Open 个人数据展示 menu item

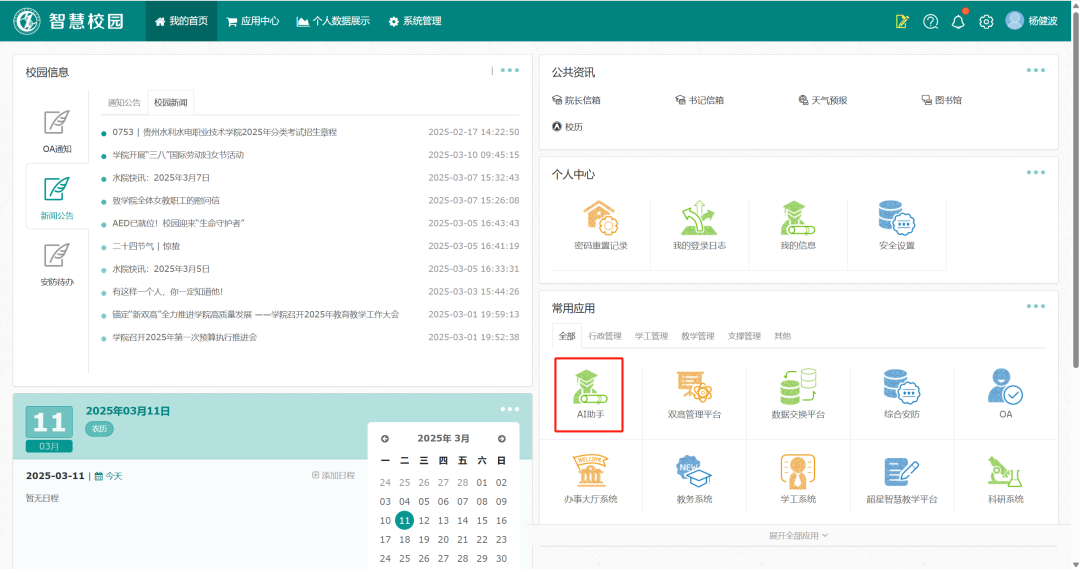coord(333,21)
